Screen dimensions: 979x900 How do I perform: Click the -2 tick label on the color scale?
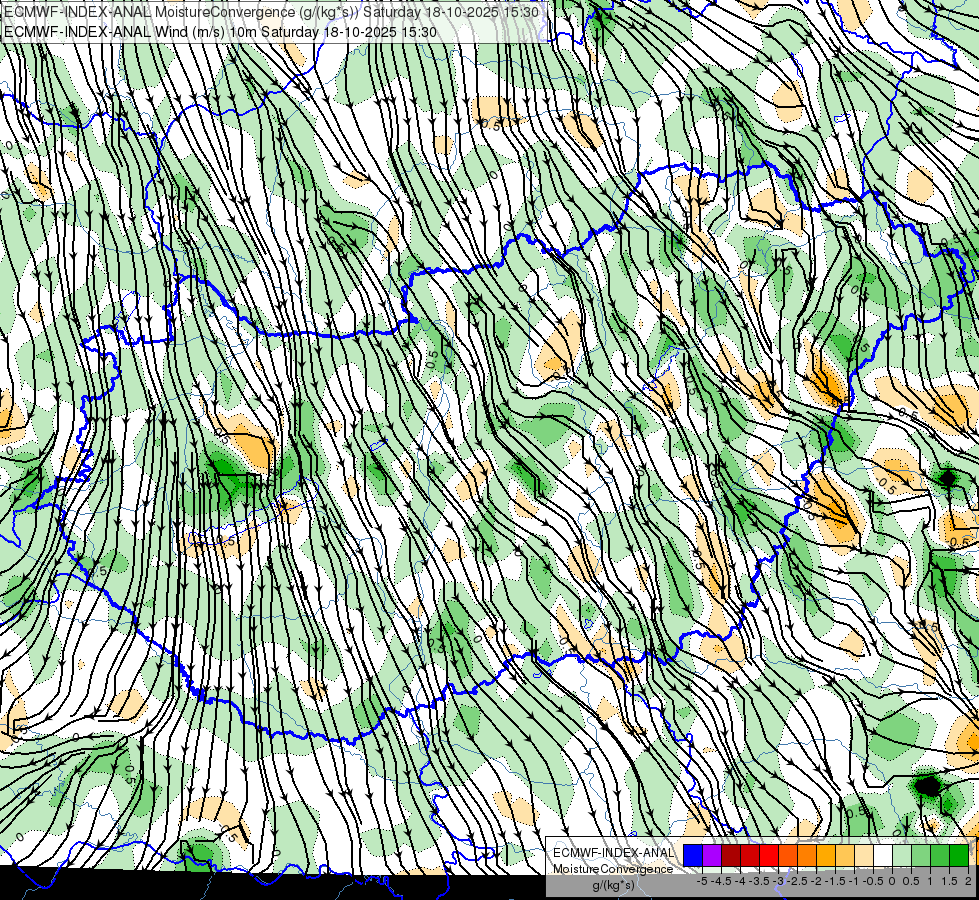817,881
